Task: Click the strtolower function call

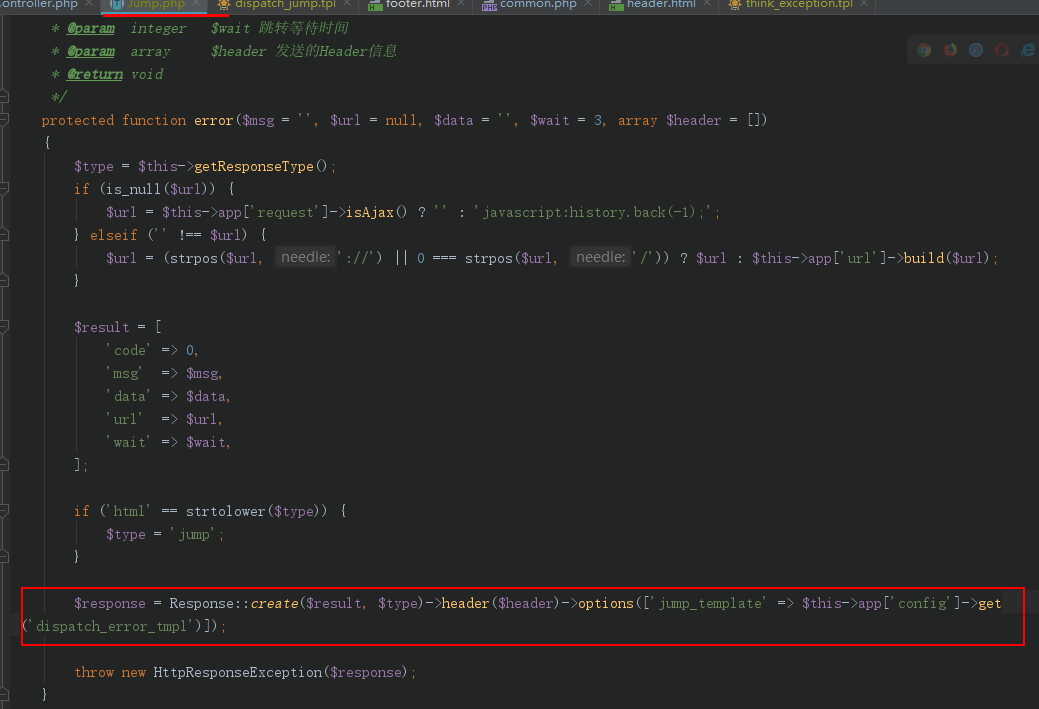Action: tap(225, 511)
